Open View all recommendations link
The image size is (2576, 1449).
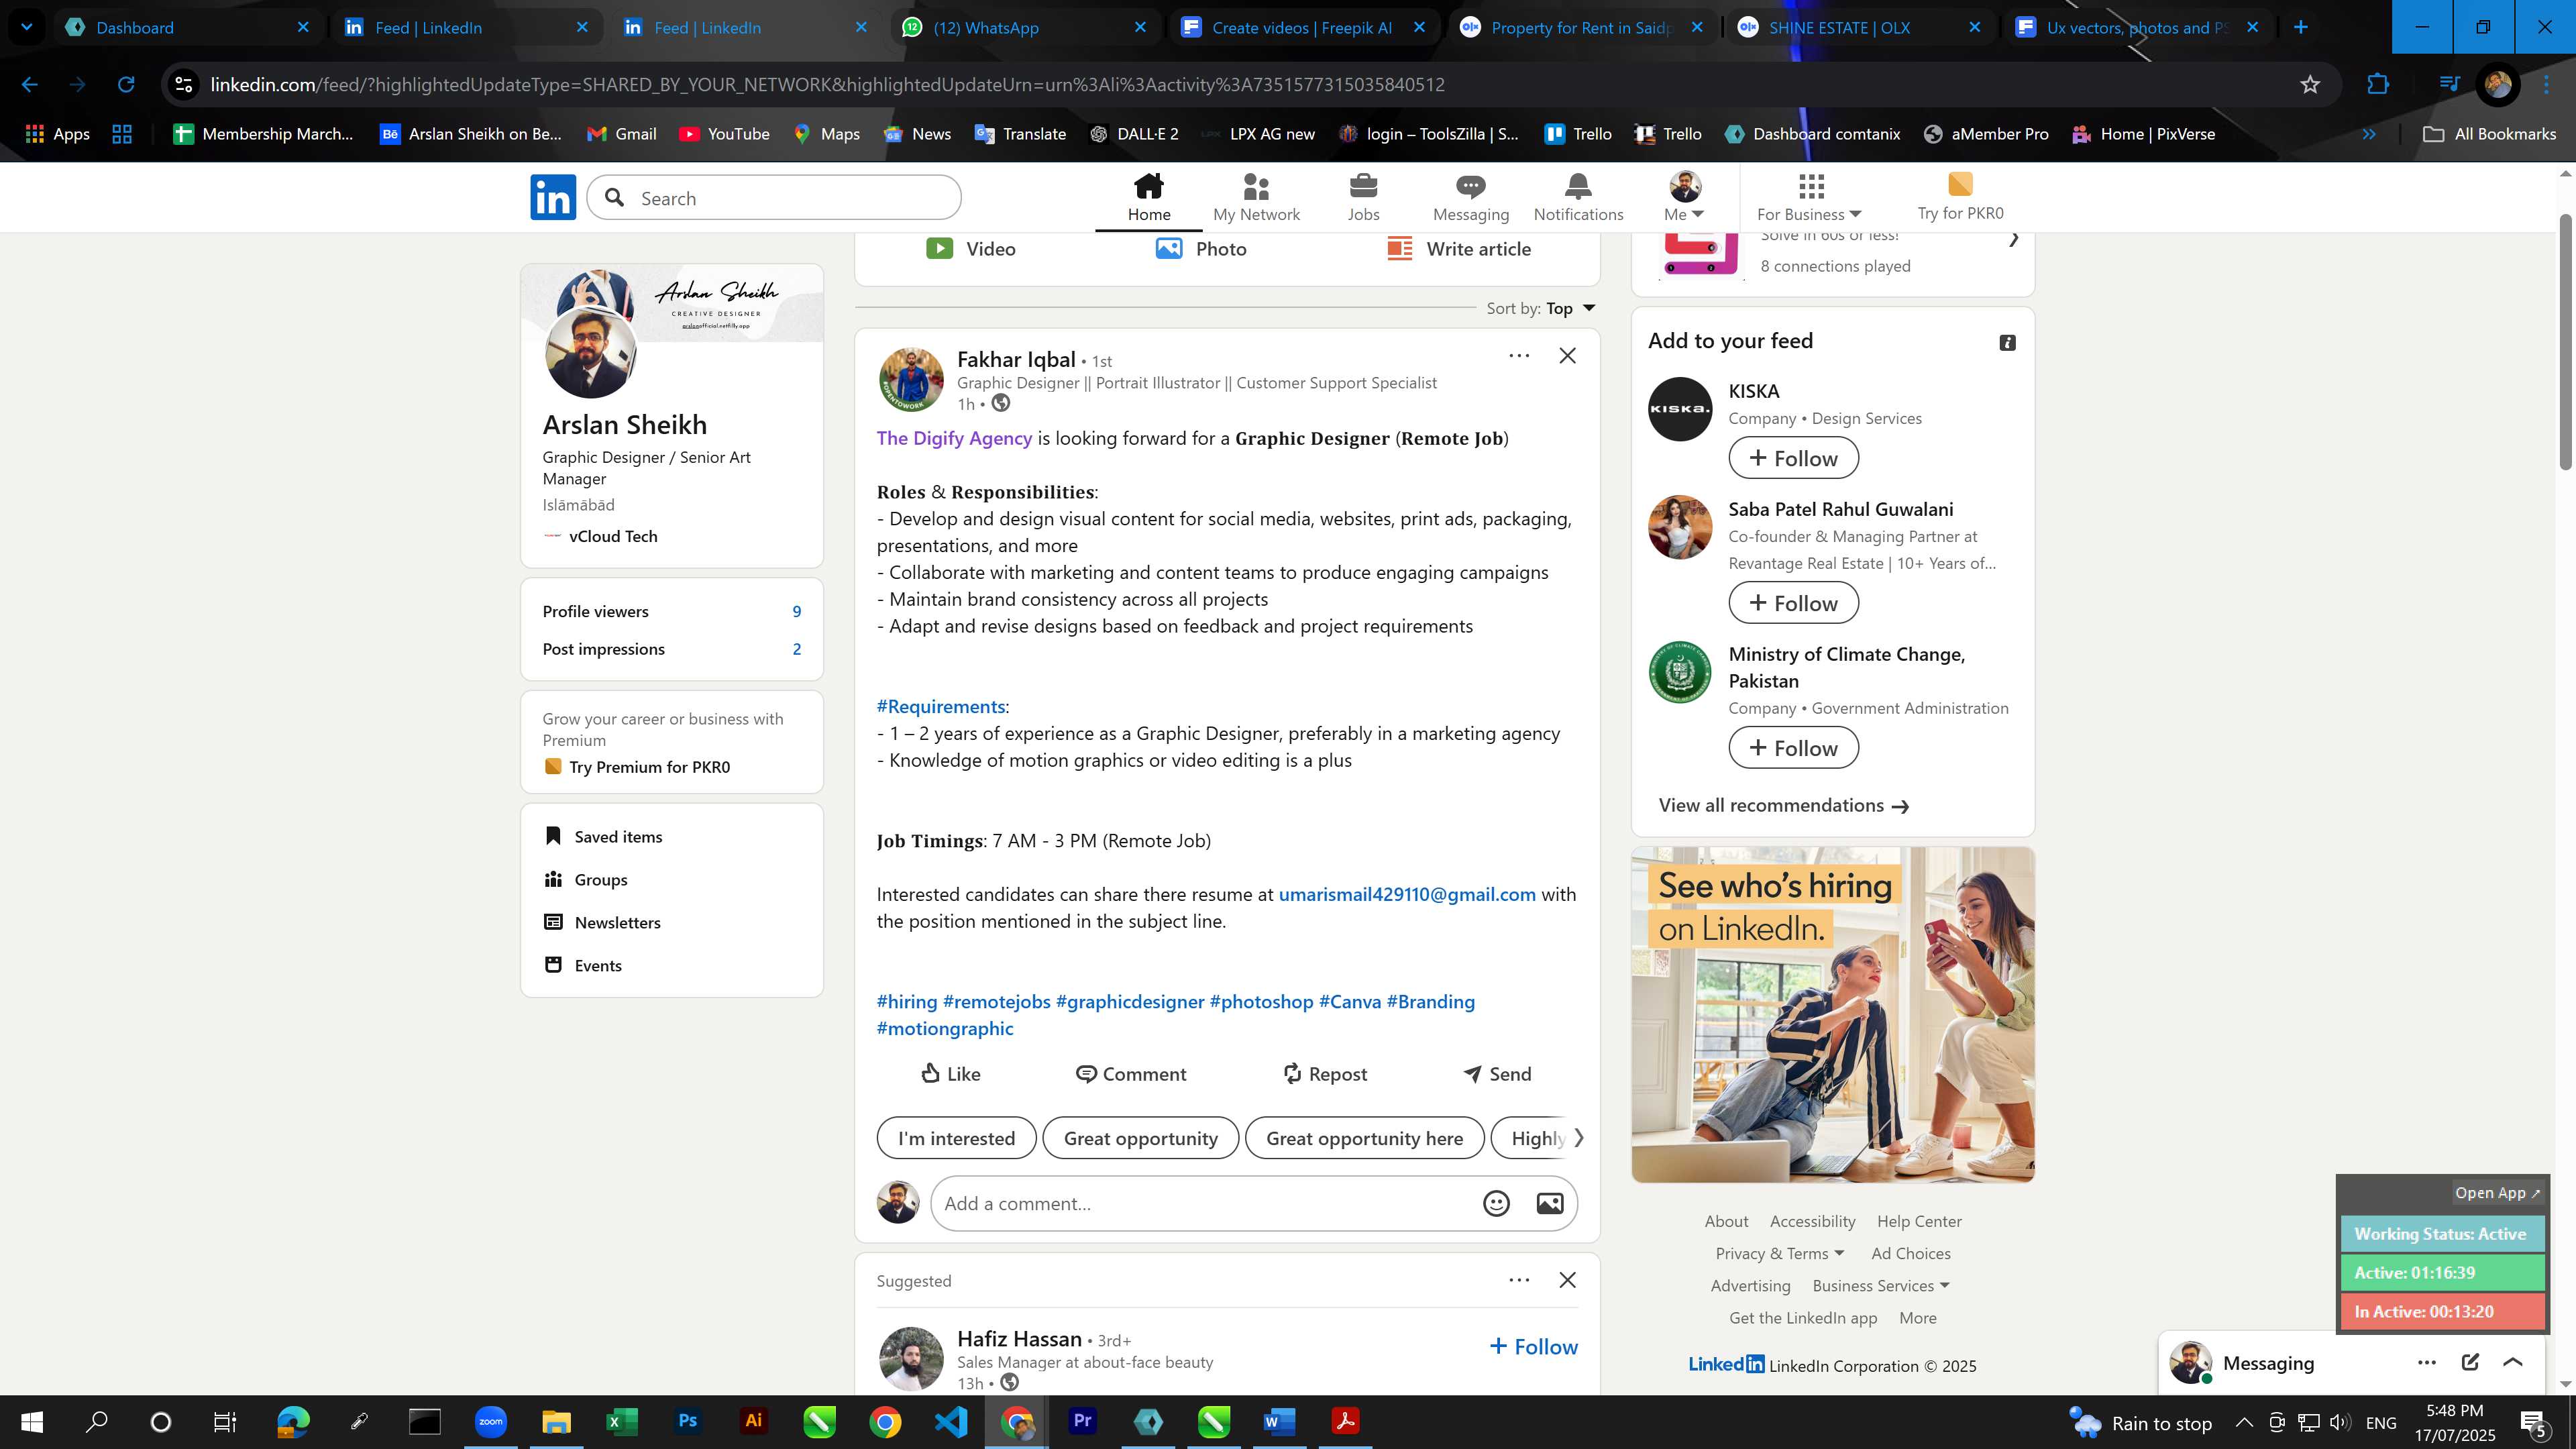coord(1784,805)
